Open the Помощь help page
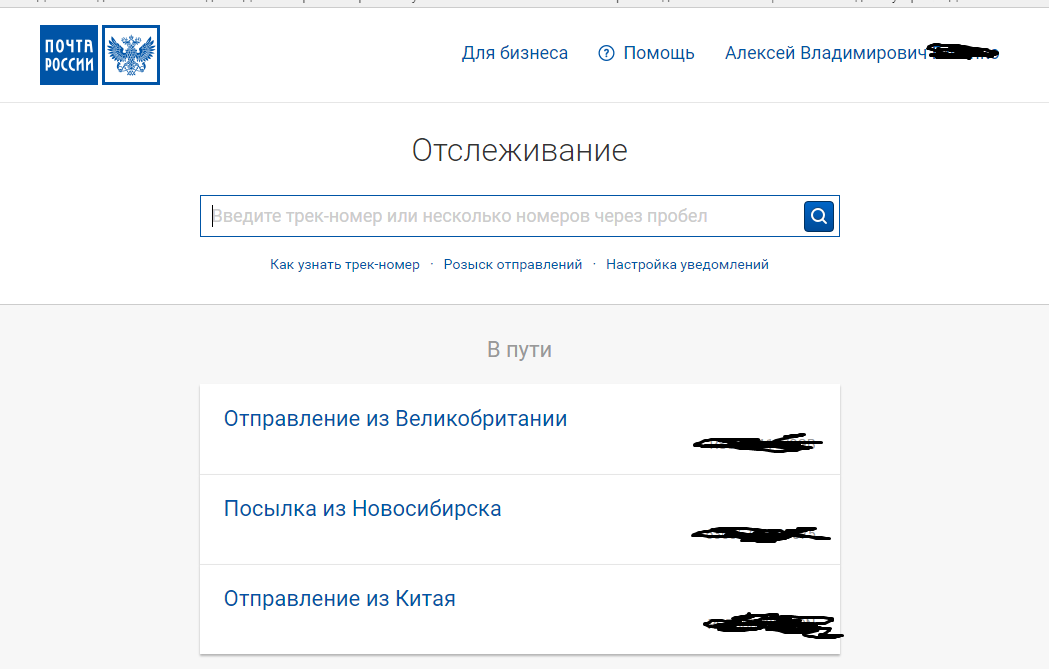Viewport: 1049px width, 669px height. click(658, 53)
